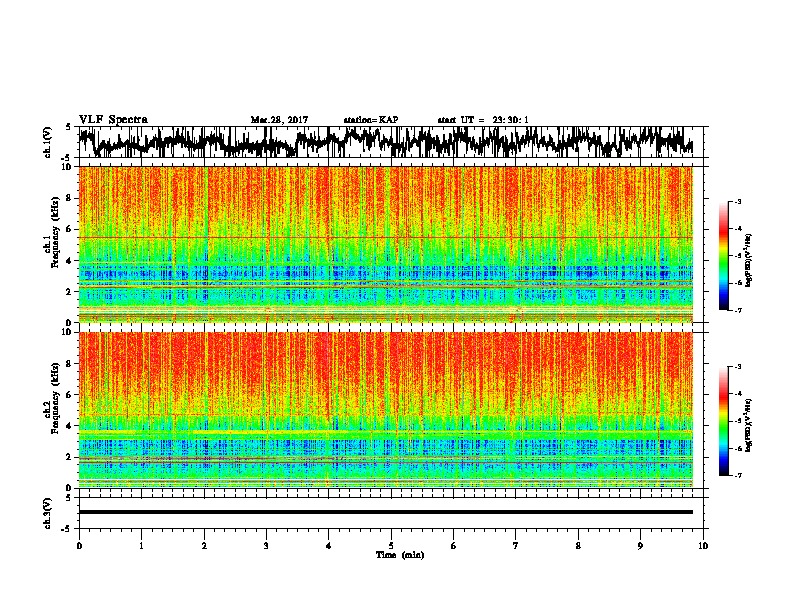
Task: Click the time axis tick label "2"
Action: (204, 546)
